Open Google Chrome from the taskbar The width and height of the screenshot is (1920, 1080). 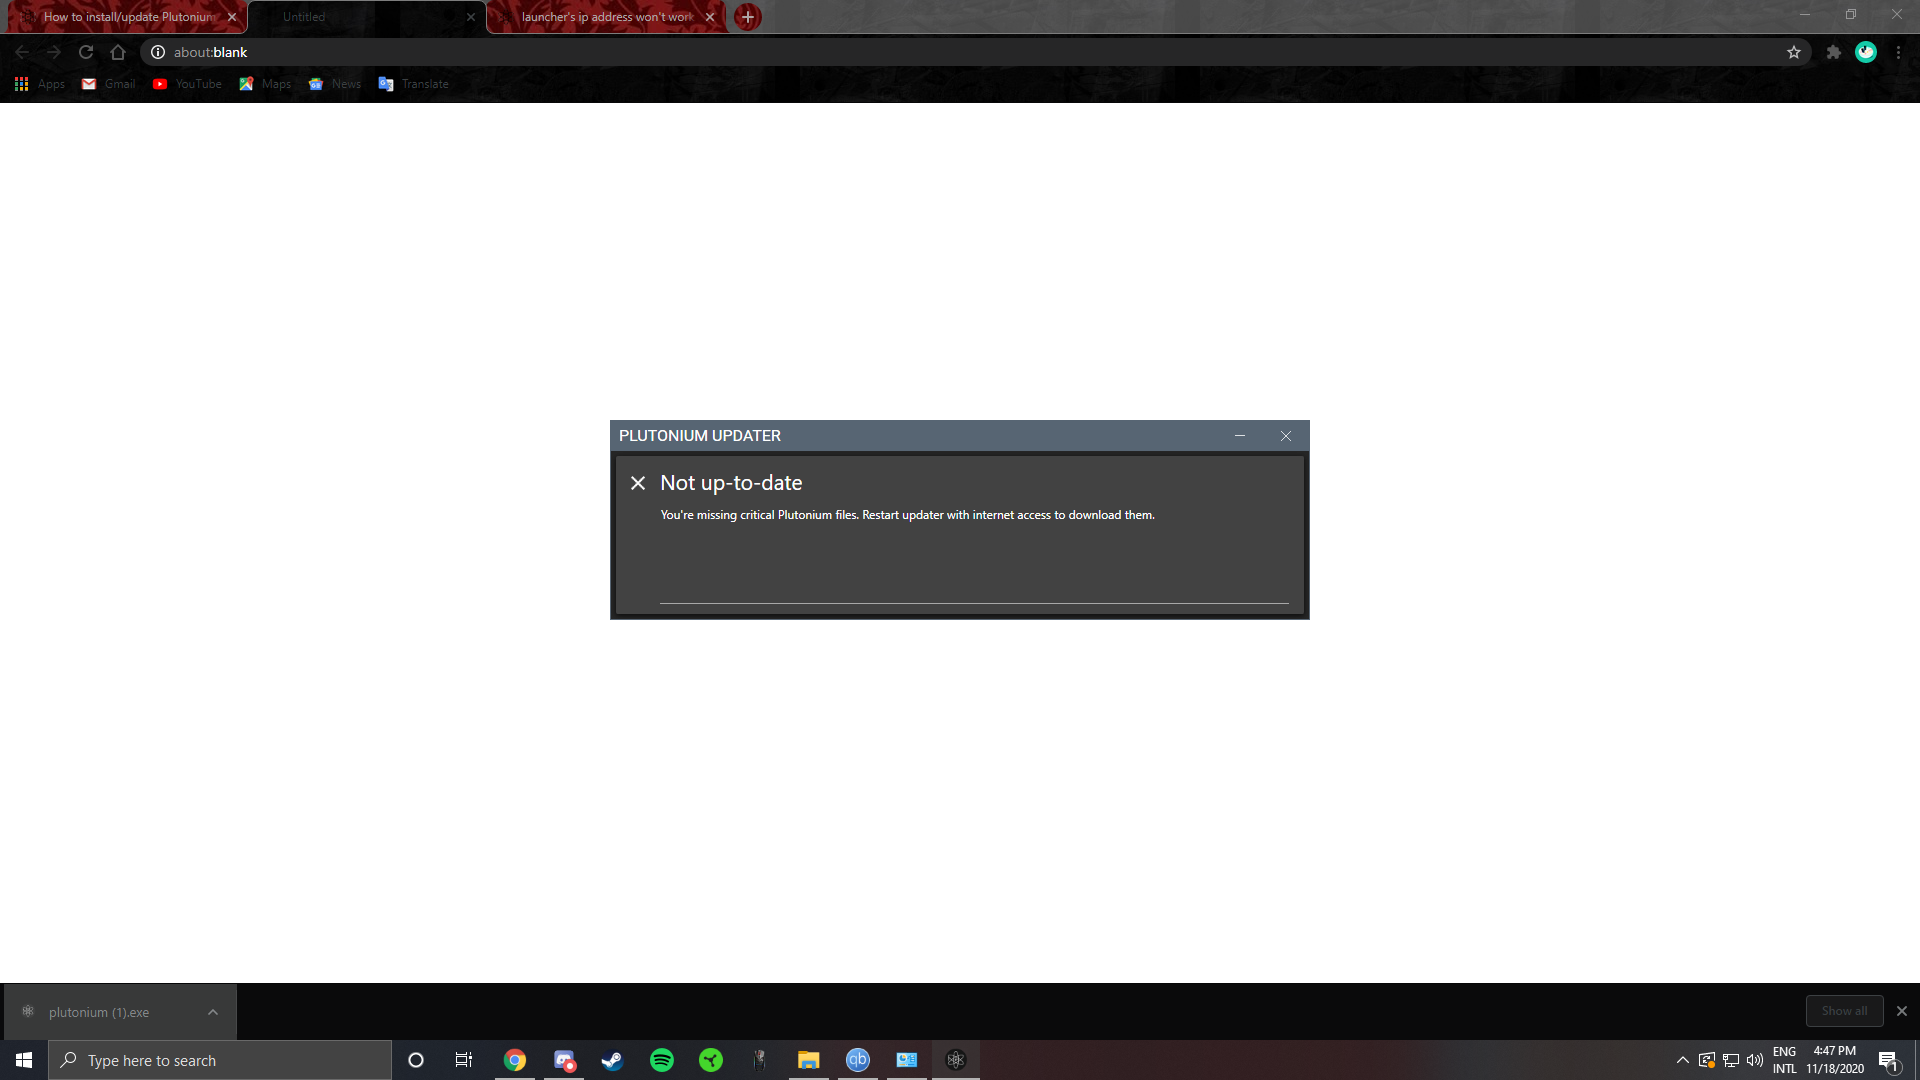click(515, 1060)
